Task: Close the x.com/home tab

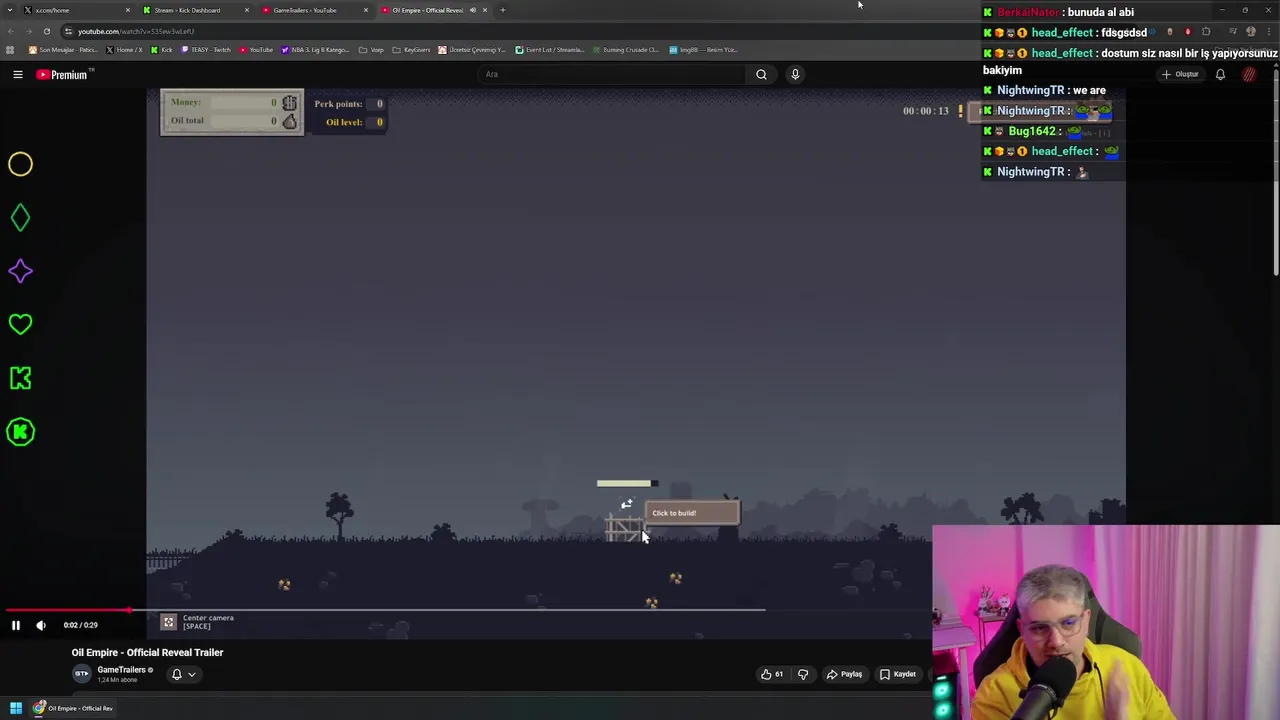Action: [x=127, y=10]
